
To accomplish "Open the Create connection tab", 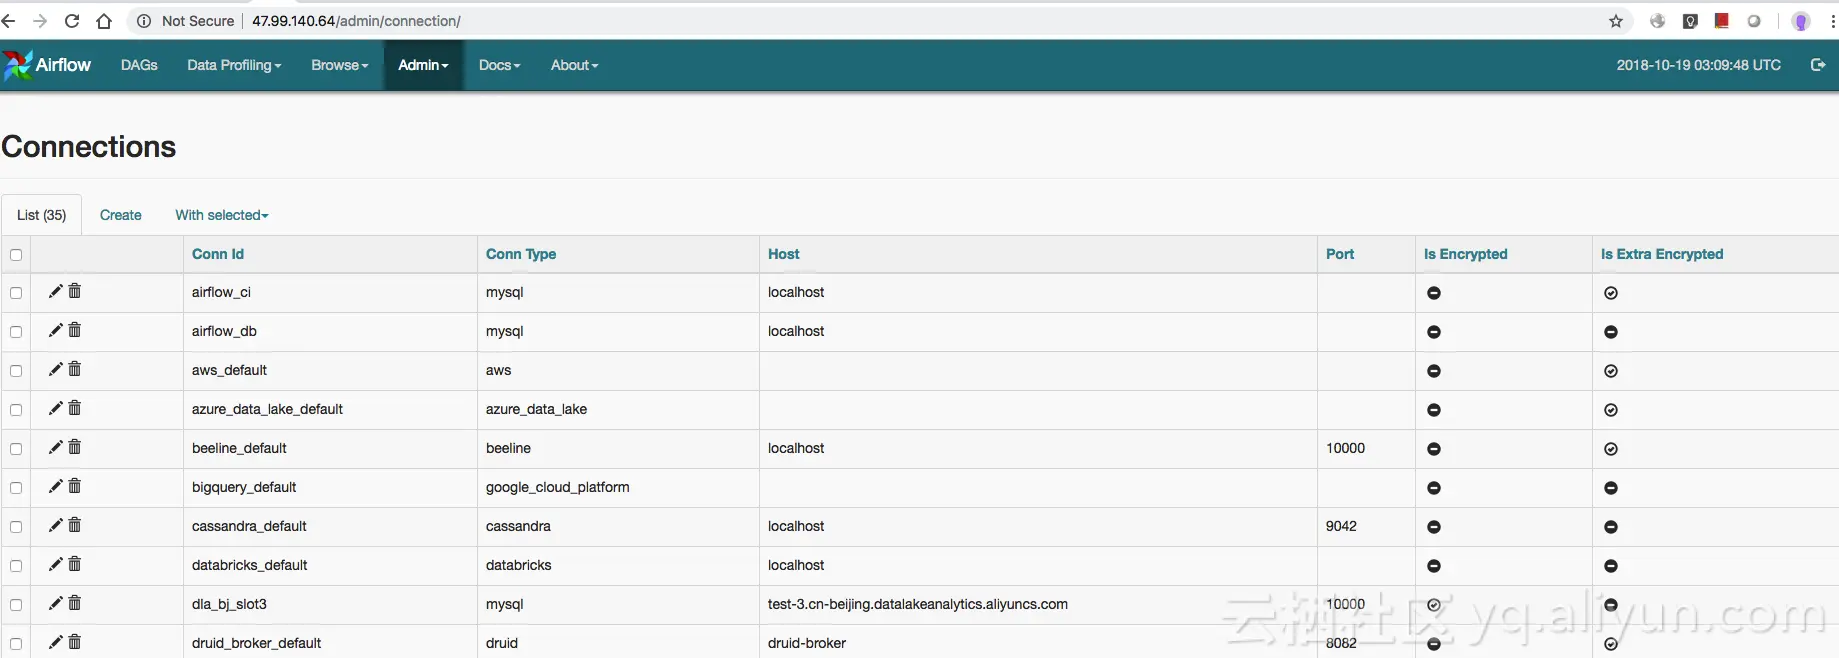I will point(121,215).
